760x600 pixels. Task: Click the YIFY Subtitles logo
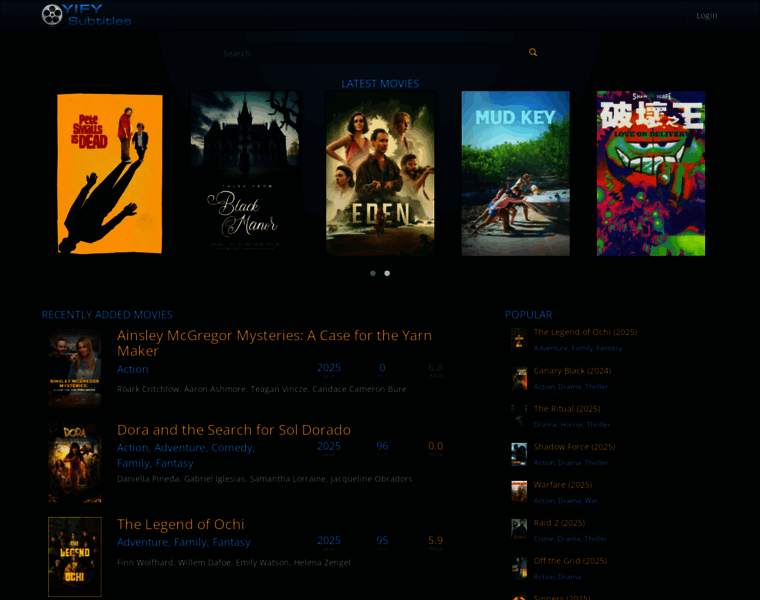pos(86,15)
